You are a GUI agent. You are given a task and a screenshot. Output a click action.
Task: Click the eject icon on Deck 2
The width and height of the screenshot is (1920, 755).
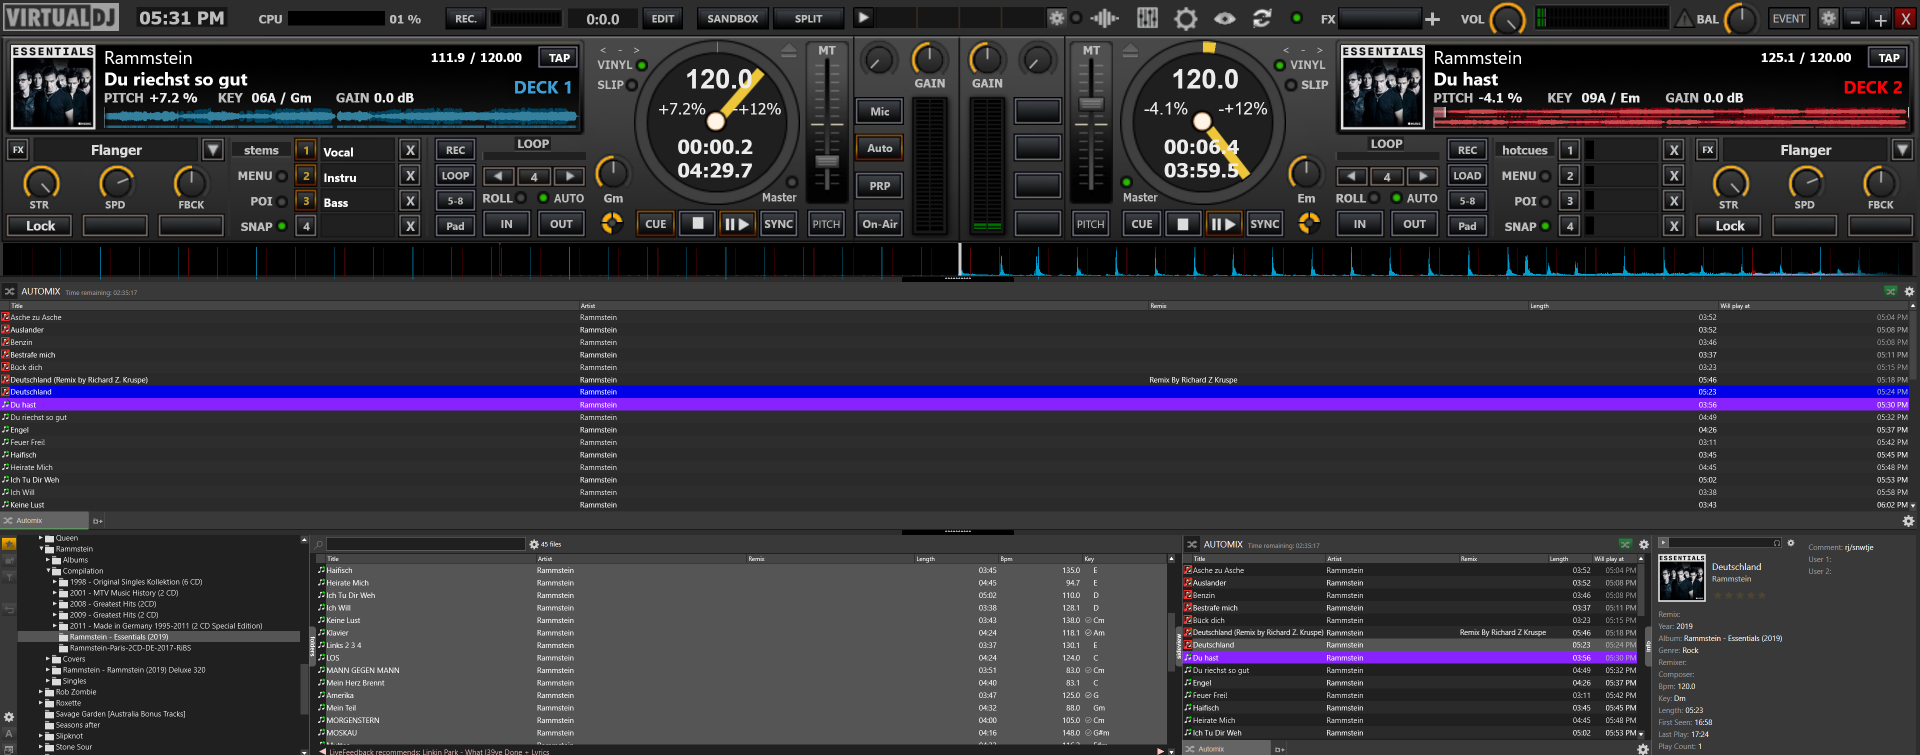(x=1130, y=50)
